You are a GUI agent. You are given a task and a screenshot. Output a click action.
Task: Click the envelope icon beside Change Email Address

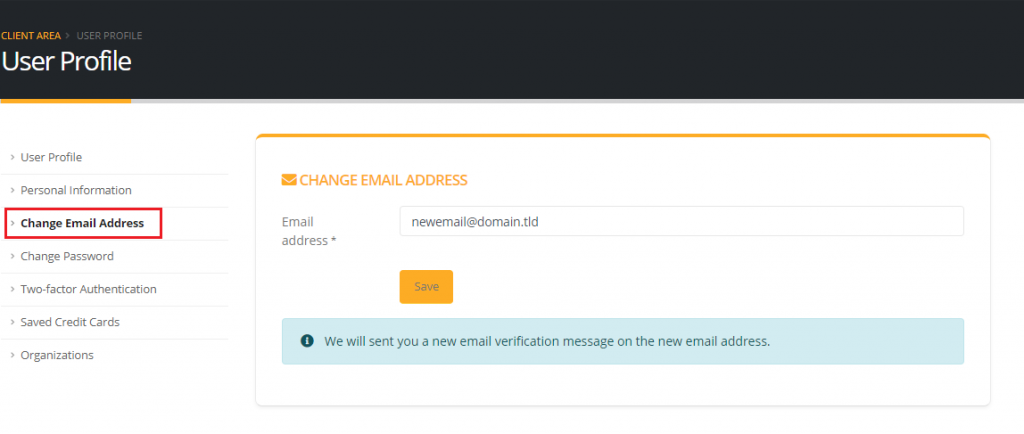click(x=289, y=180)
